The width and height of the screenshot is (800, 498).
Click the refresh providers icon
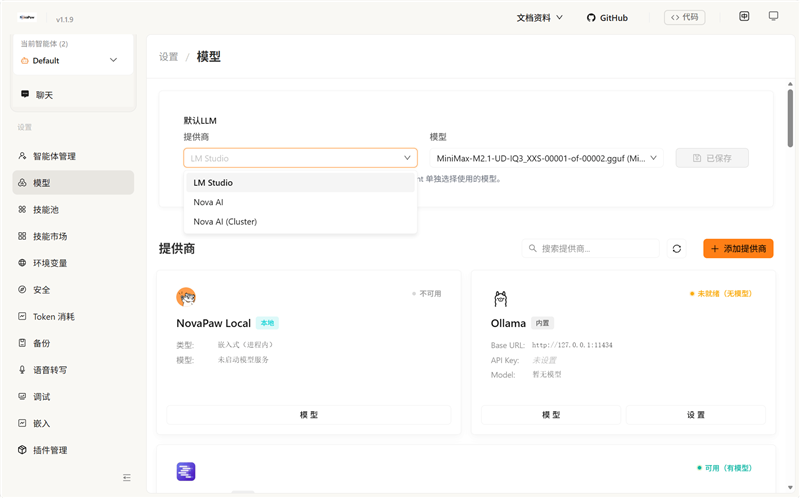[x=677, y=248]
